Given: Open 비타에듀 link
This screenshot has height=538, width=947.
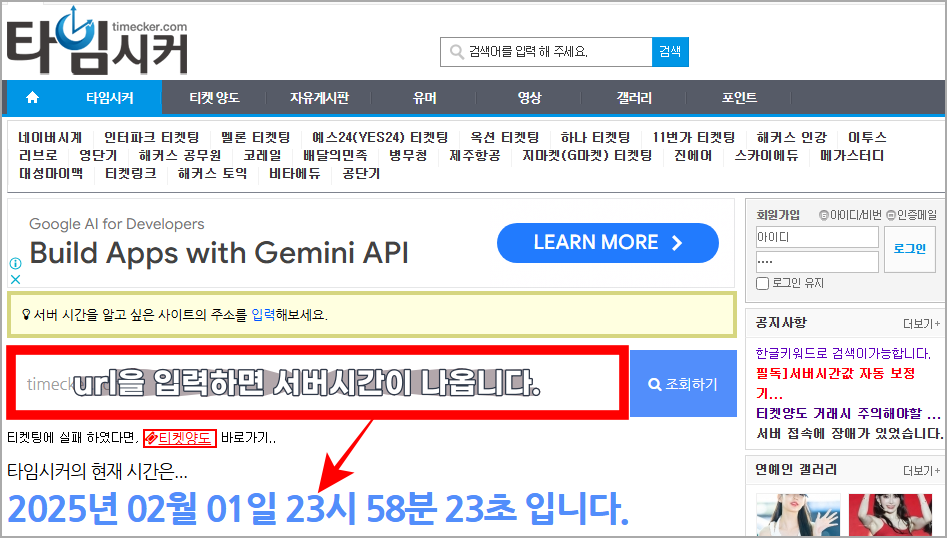Looking at the screenshot, I should pos(295,174).
